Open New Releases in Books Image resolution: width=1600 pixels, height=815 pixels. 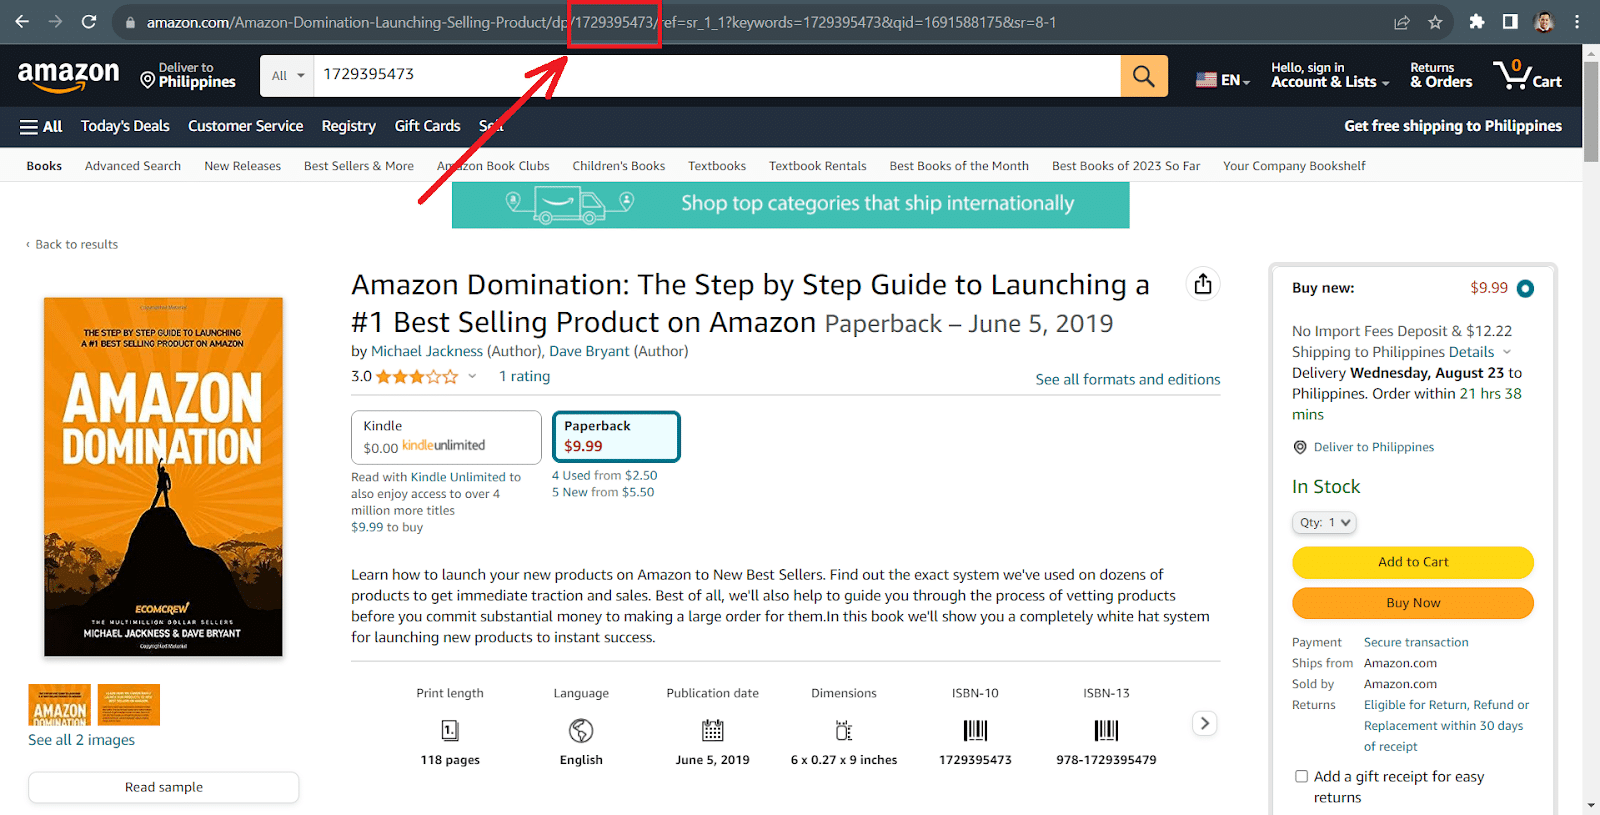click(x=242, y=166)
